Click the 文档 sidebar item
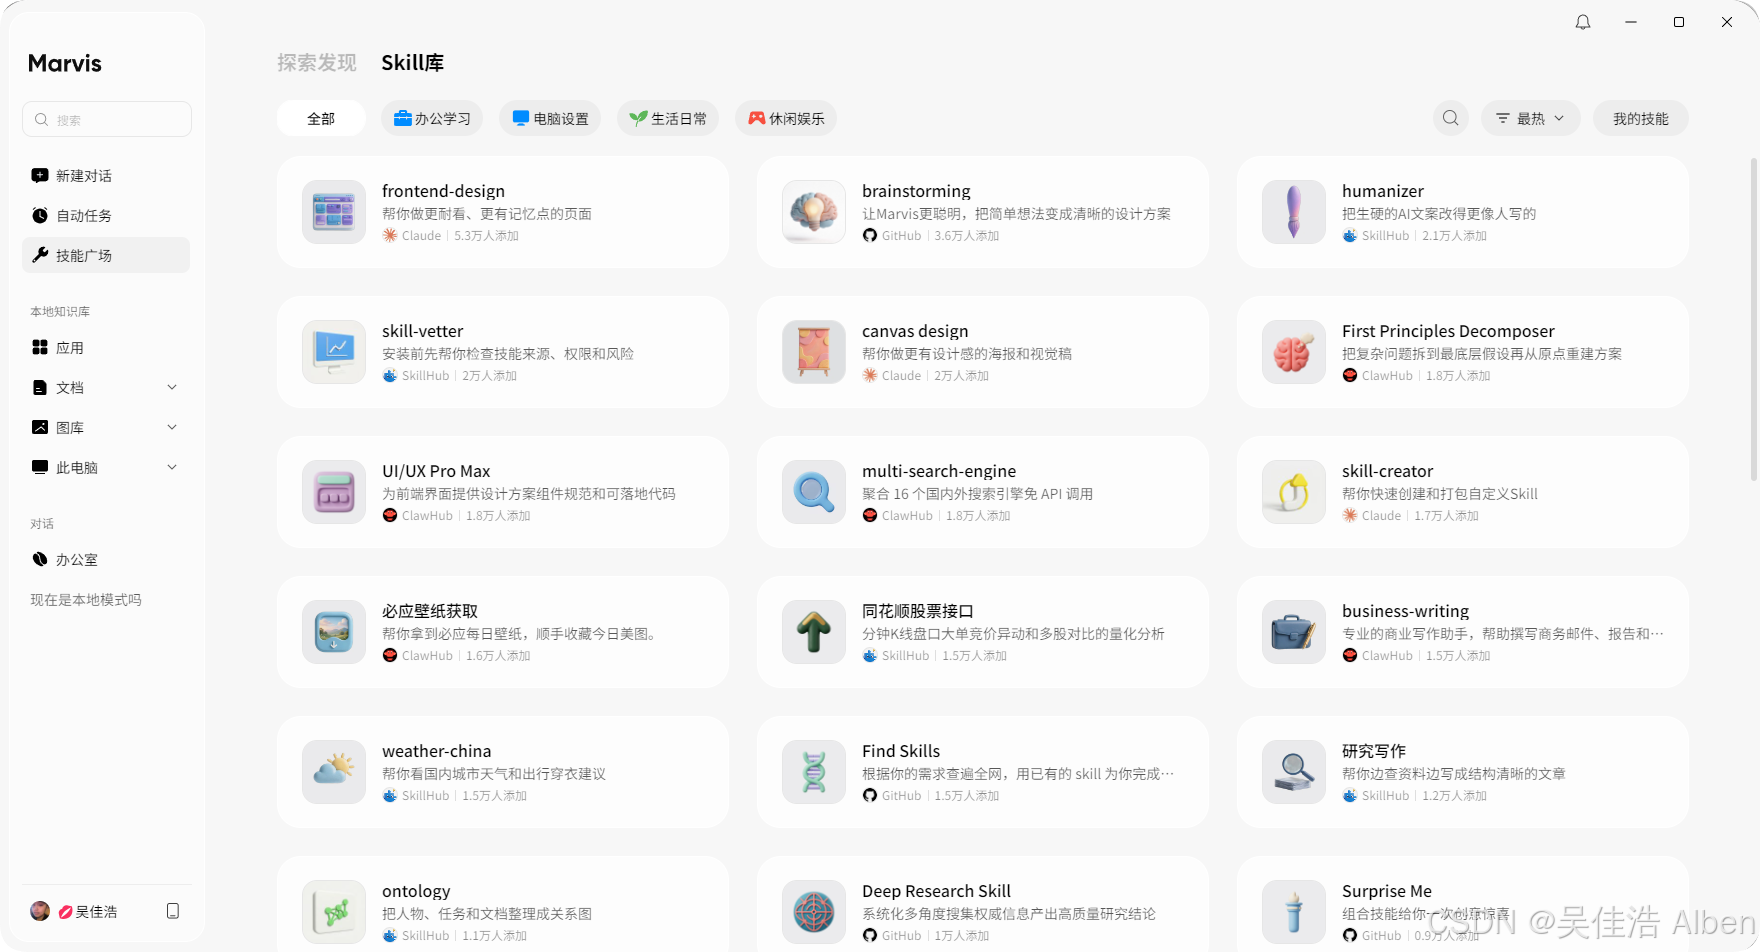Screen dimensions: 1760x952 click(106, 387)
